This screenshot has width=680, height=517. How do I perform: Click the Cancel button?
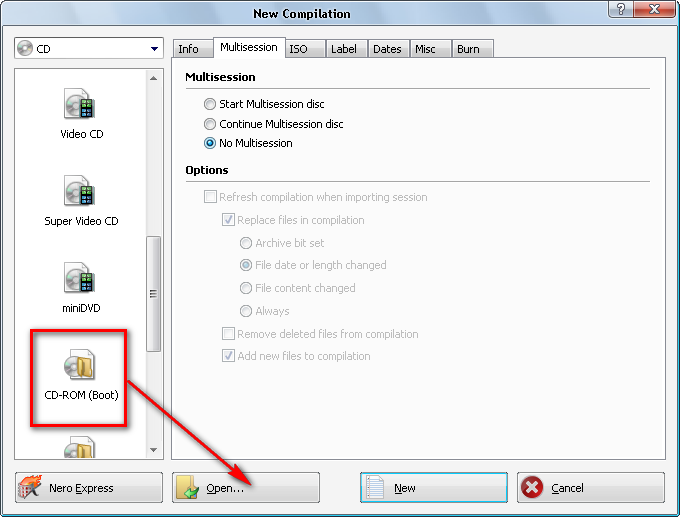(591, 488)
